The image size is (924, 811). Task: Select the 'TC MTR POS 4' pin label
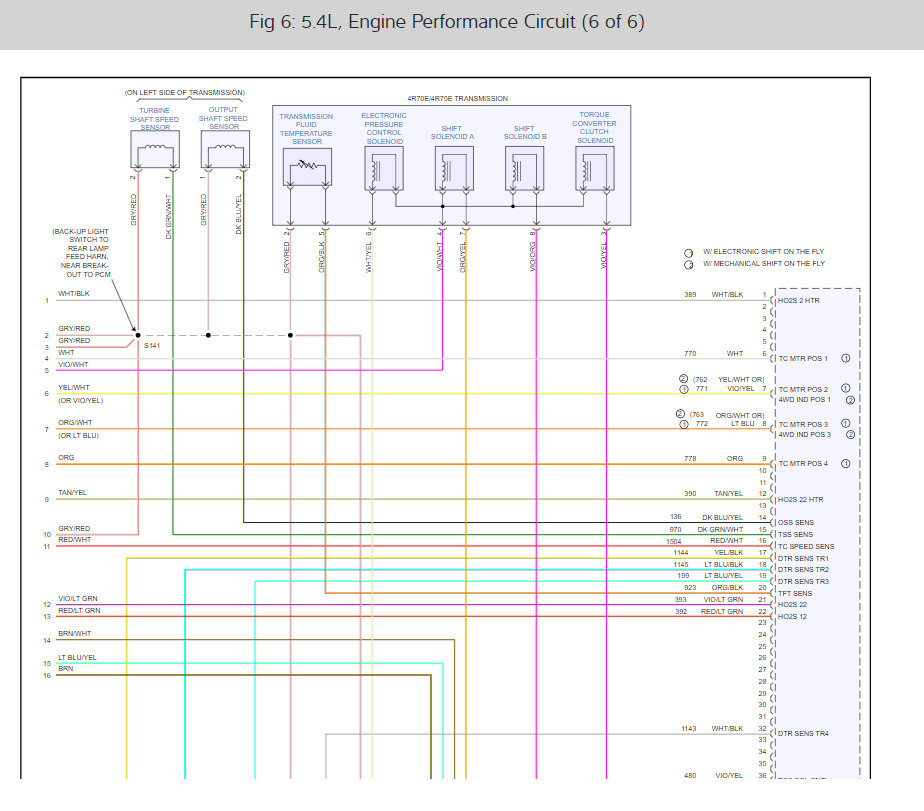[x=803, y=463]
